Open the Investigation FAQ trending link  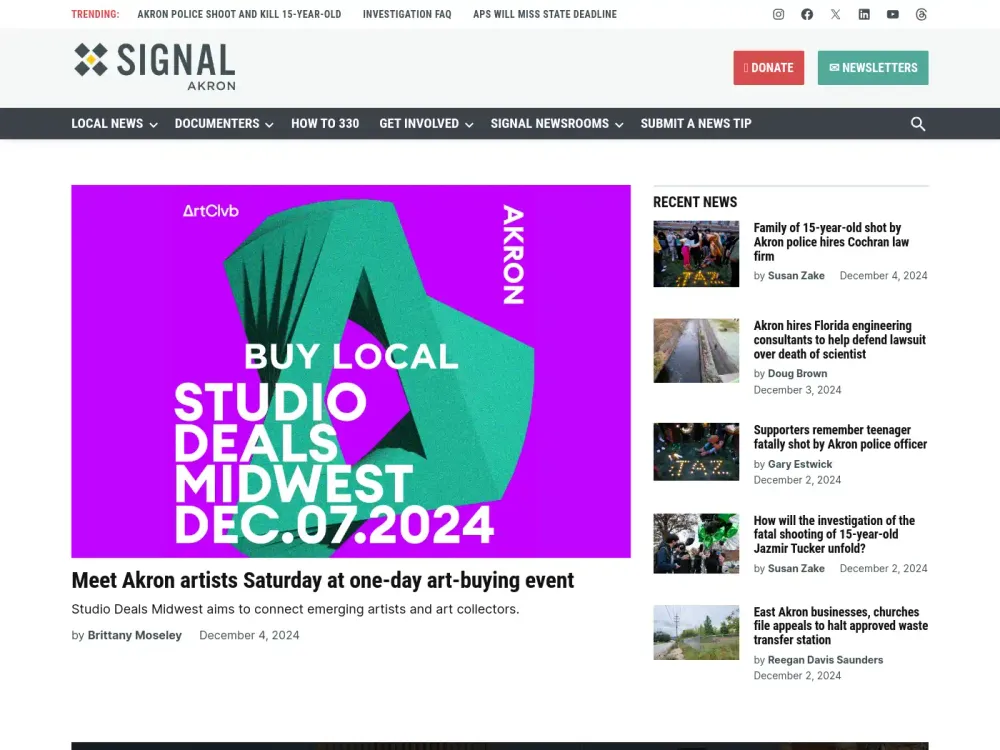point(407,14)
